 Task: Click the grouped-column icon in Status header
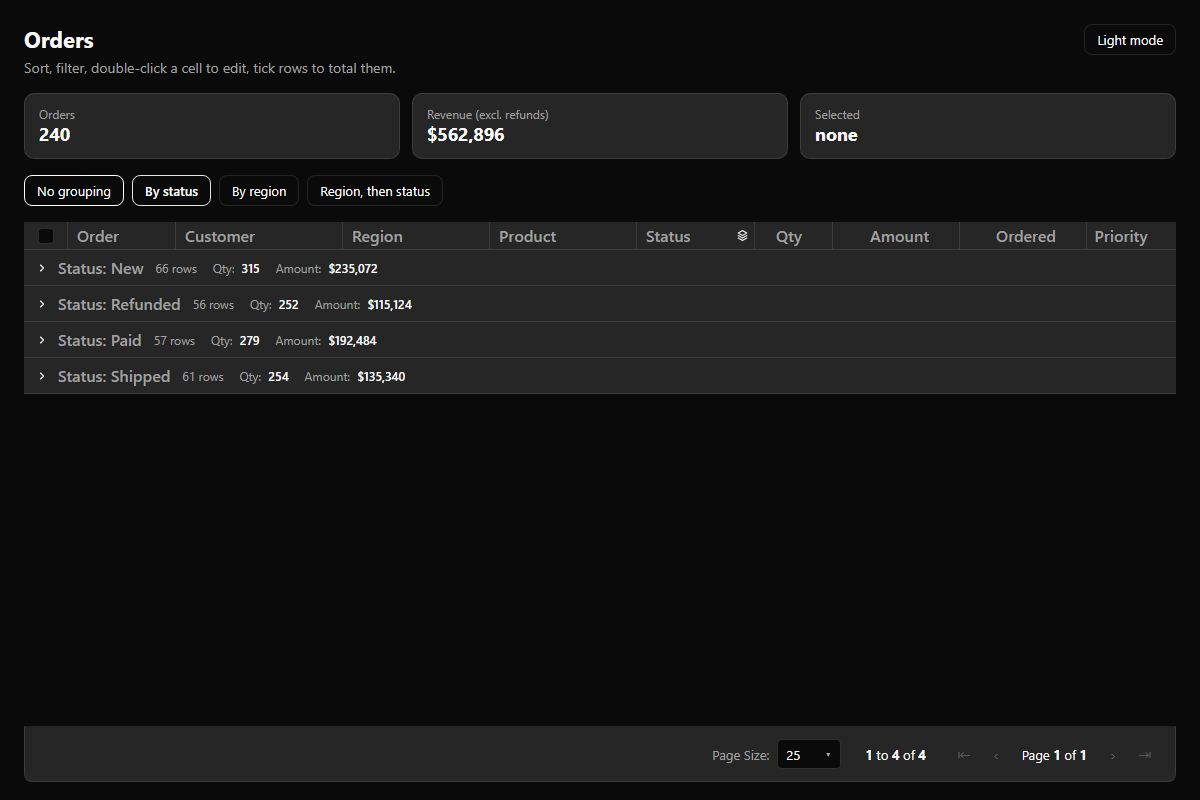[742, 236]
